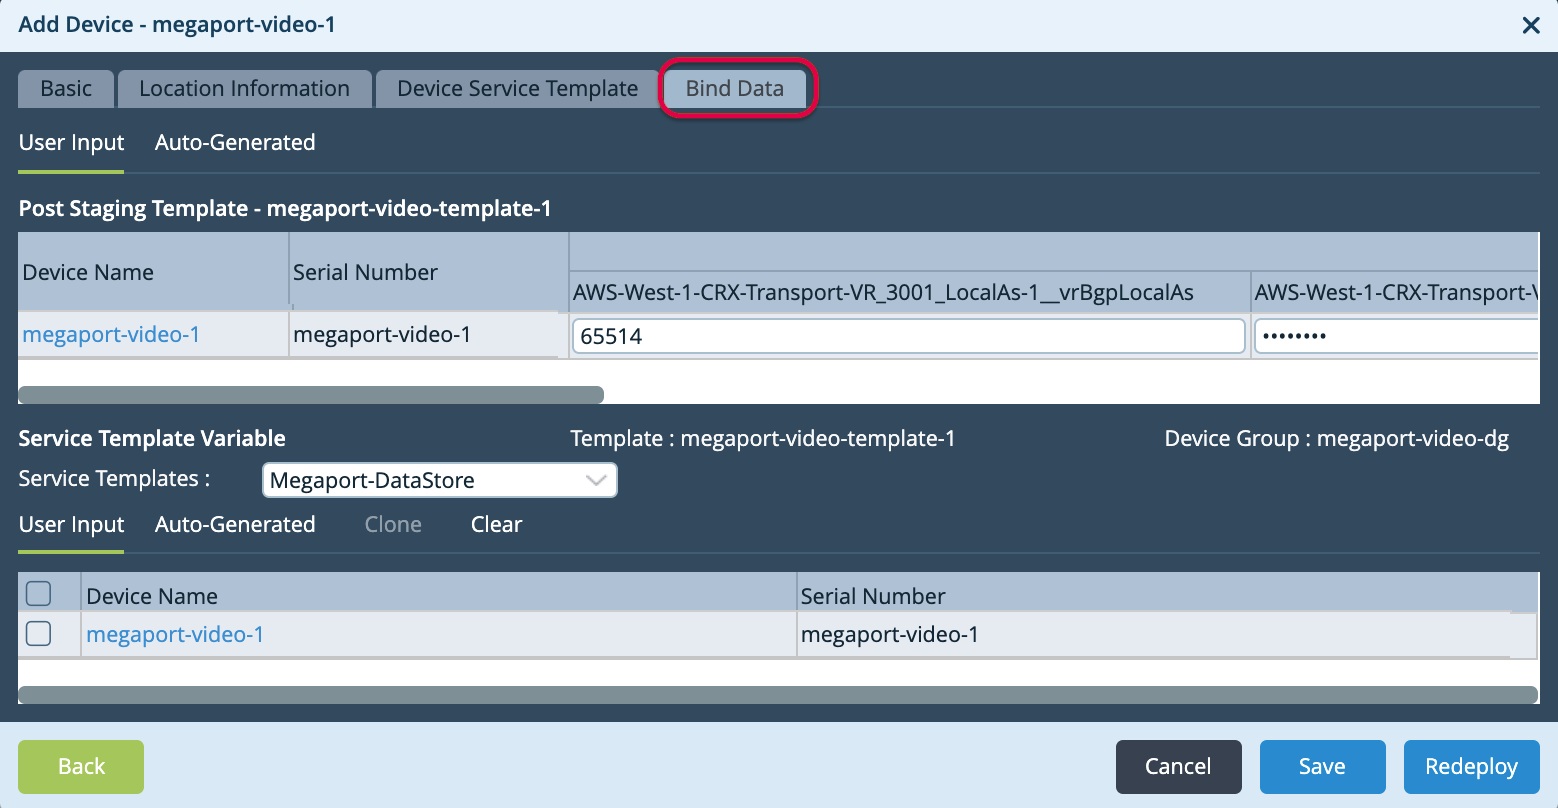Screen dimensions: 1558x808
Task: Click Clear to reset template variables
Action: tap(496, 524)
